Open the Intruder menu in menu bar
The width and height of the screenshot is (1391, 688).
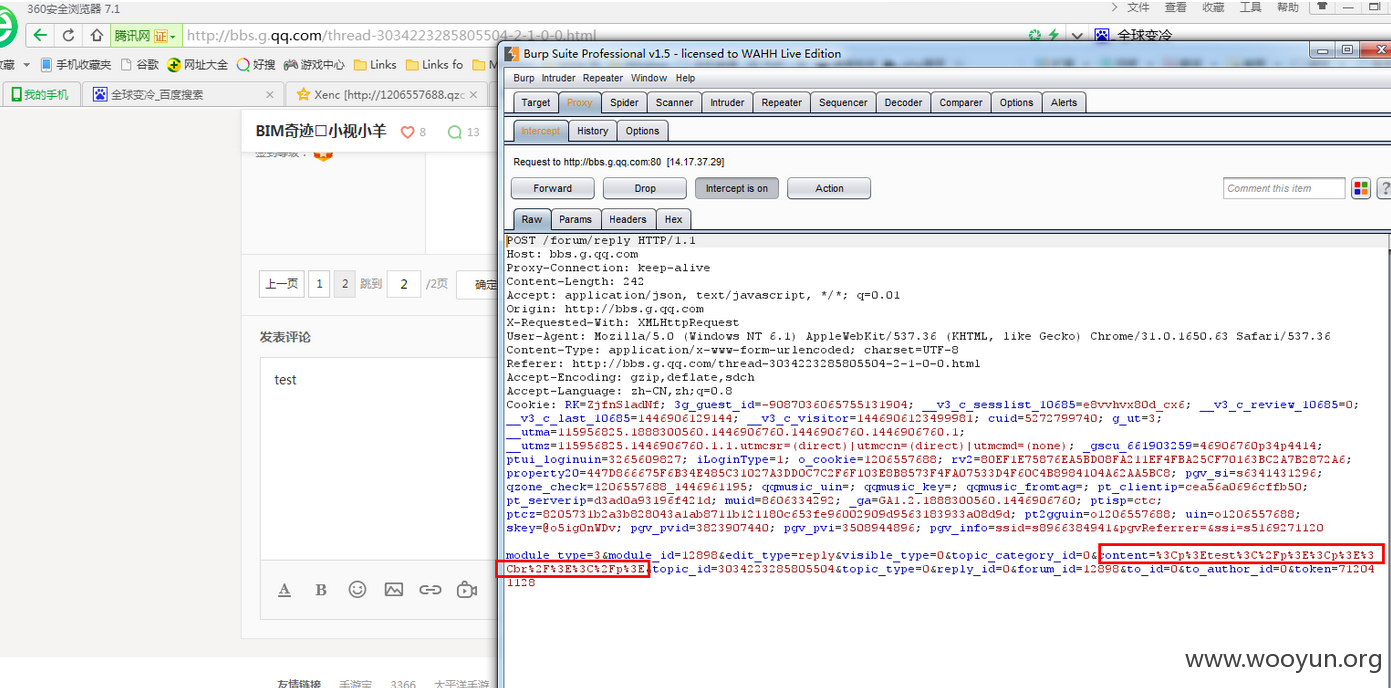(x=559, y=78)
